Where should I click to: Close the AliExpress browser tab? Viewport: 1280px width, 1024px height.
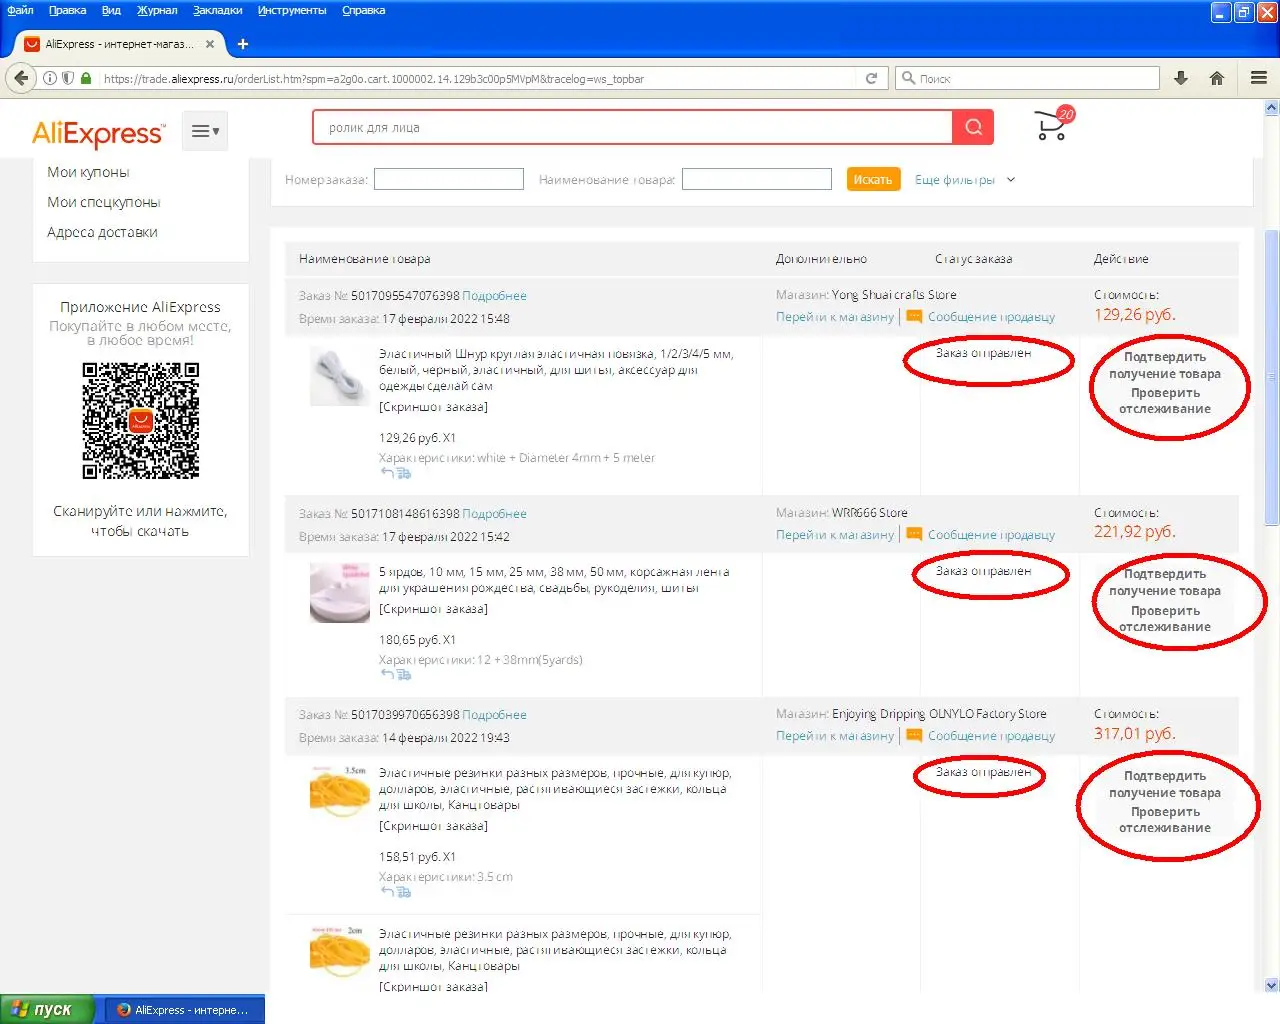(x=210, y=44)
